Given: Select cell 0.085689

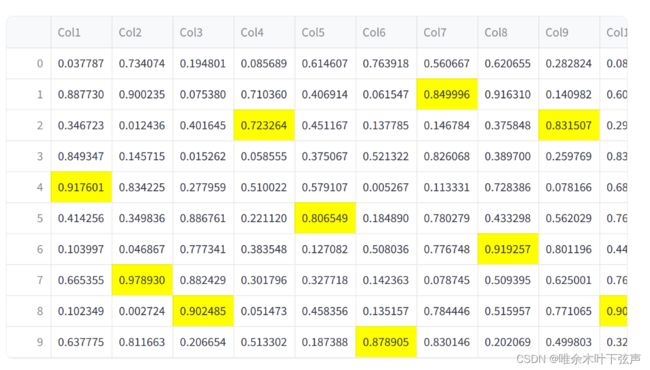Looking at the screenshot, I should coord(264,63).
